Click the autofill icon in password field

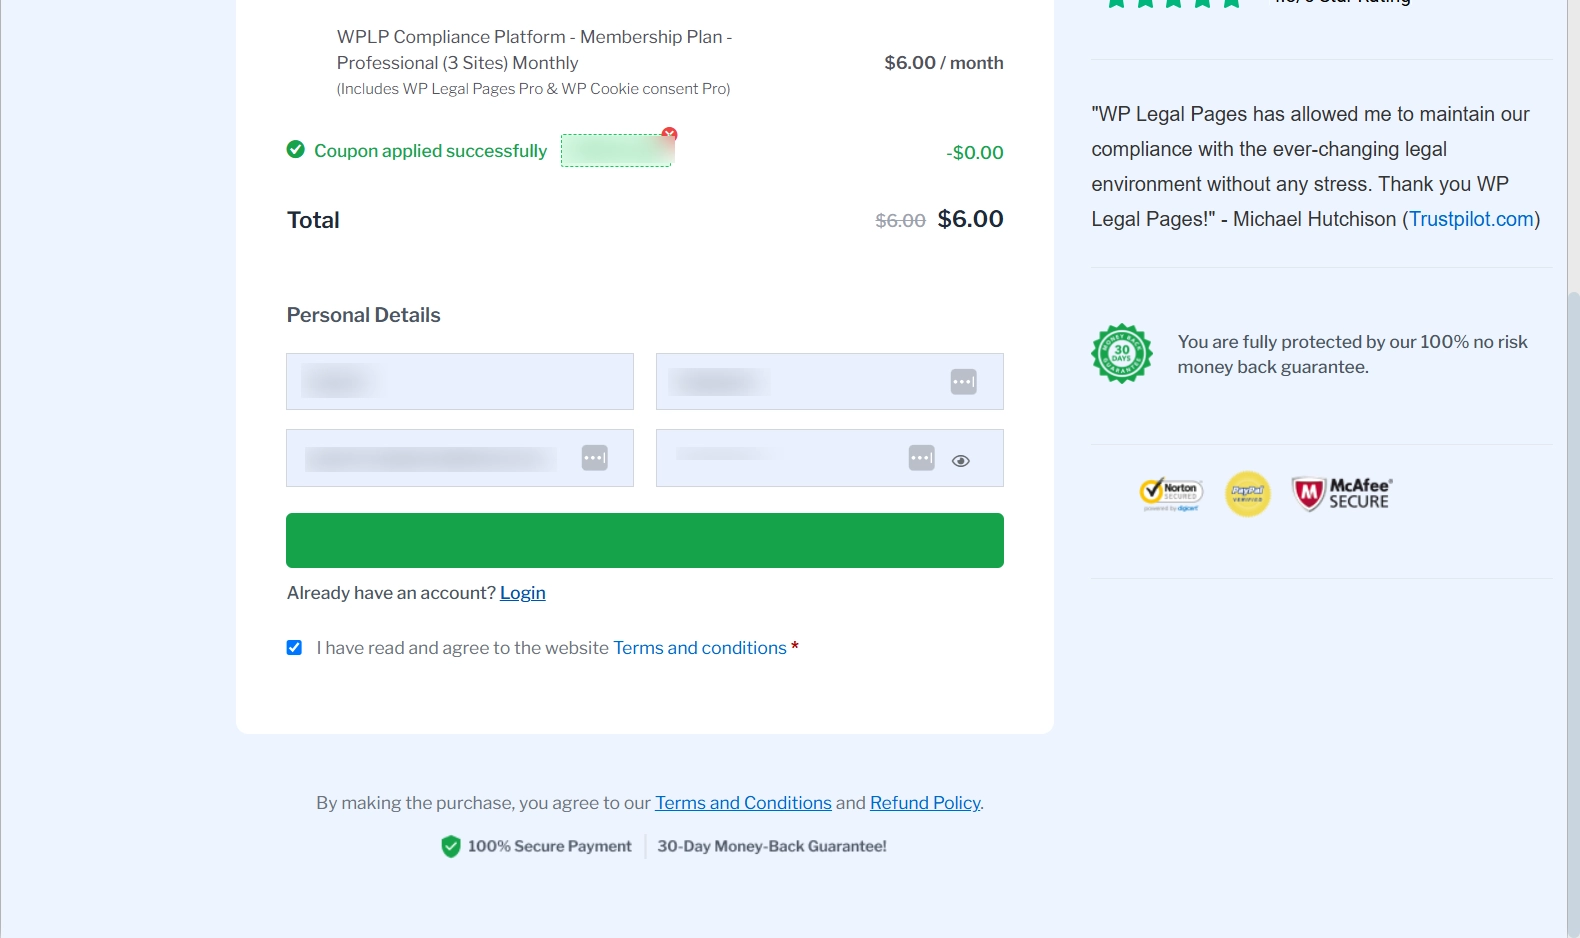pos(921,458)
